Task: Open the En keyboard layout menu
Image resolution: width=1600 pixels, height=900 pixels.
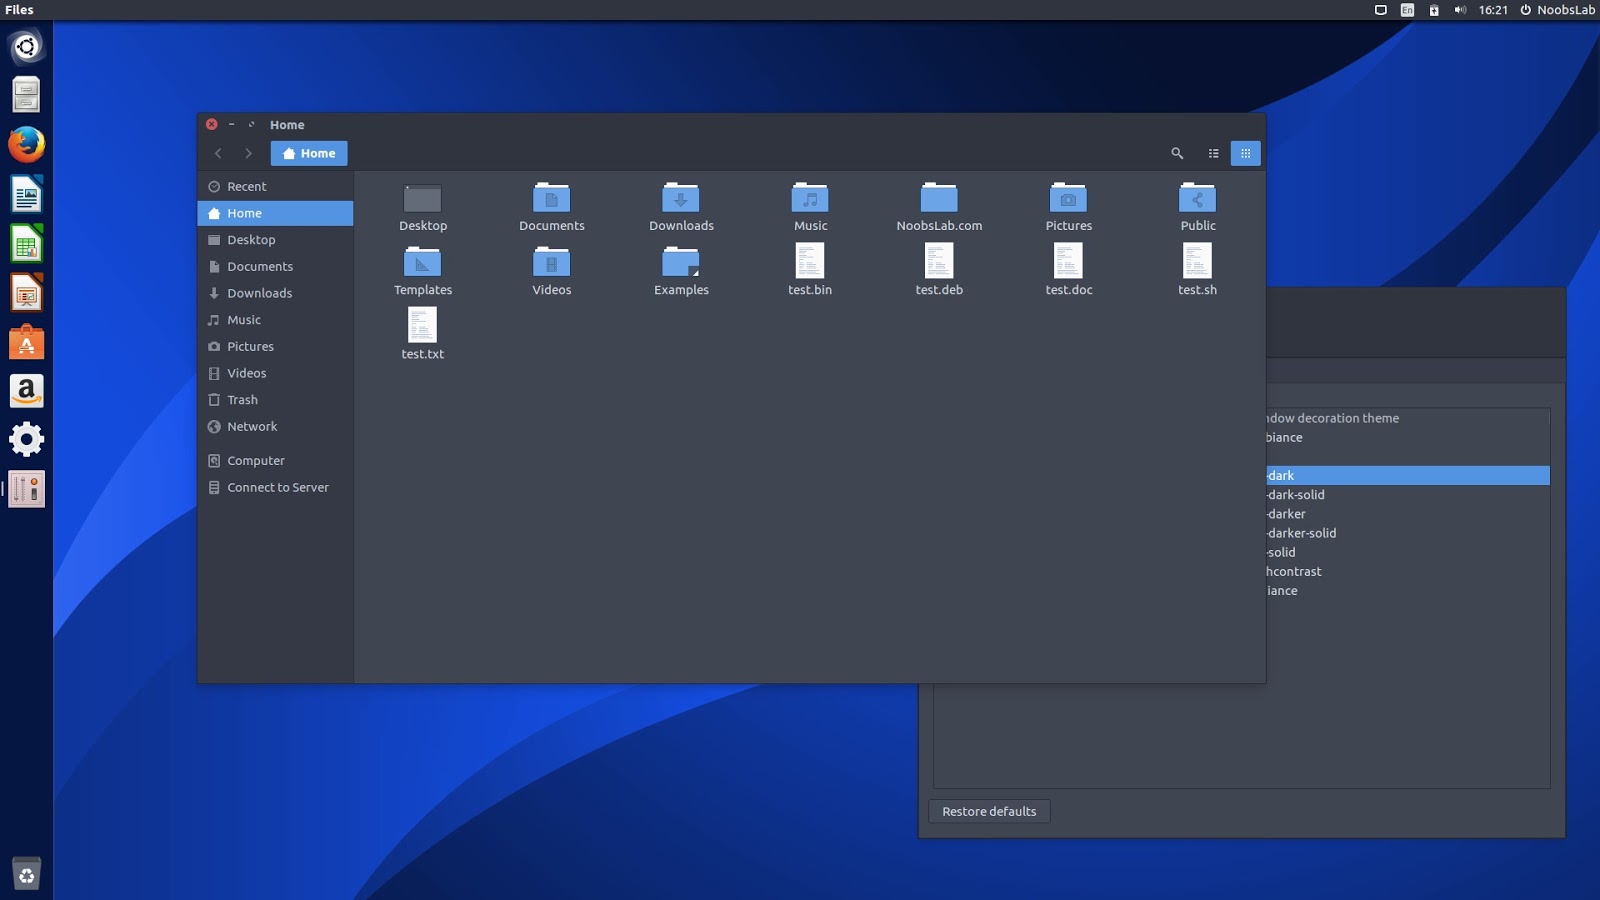Action: (1406, 10)
